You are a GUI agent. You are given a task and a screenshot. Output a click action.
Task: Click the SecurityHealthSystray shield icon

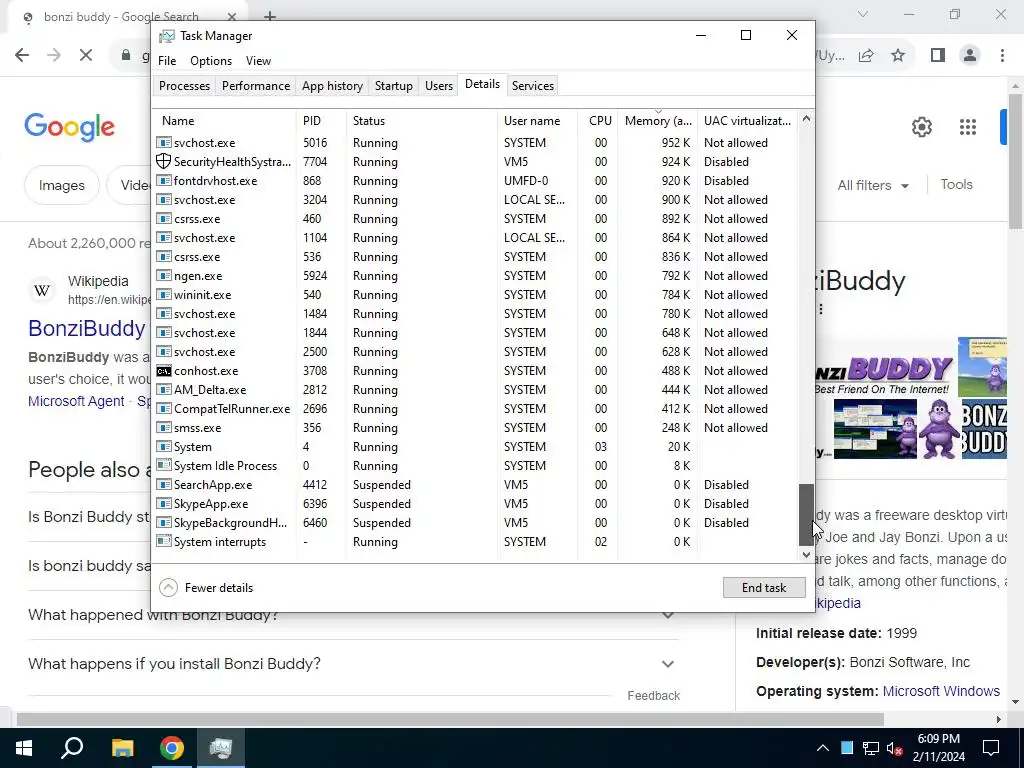[163, 161]
